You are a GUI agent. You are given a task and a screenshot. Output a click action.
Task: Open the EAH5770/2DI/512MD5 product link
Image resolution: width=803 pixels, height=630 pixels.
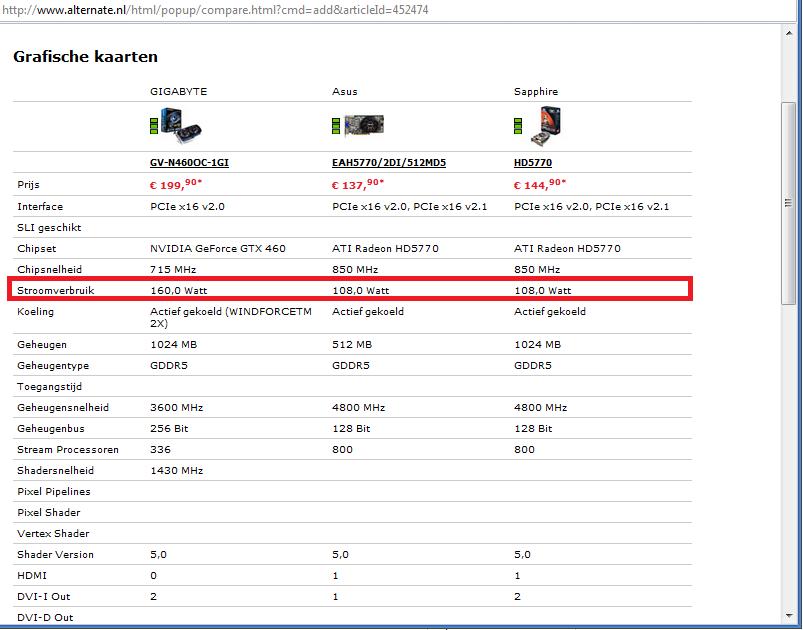(x=389, y=163)
